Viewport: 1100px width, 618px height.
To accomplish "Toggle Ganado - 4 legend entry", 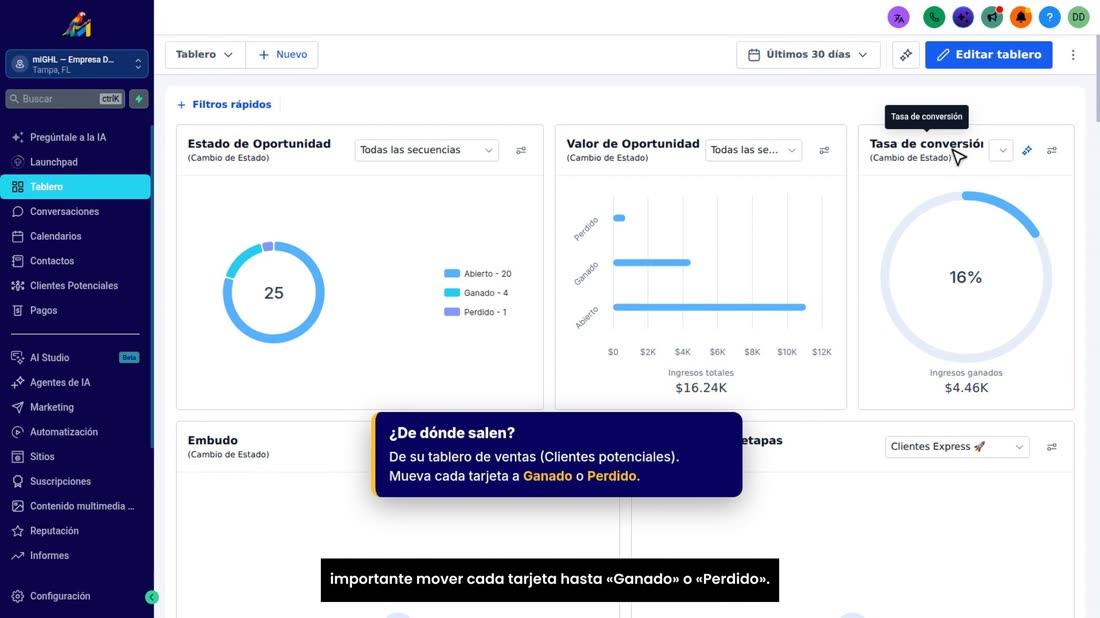I will tap(476, 293).
